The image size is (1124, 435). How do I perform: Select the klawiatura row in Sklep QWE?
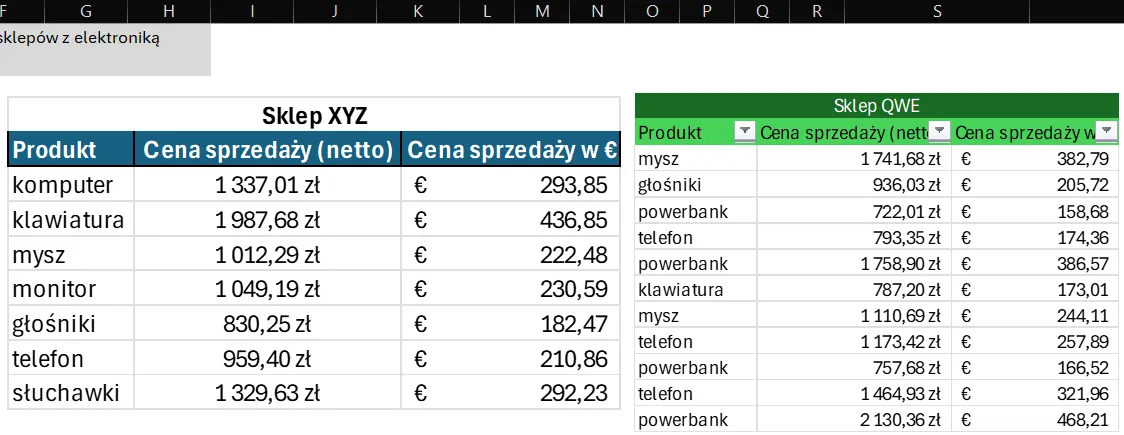tap(695, 290)
